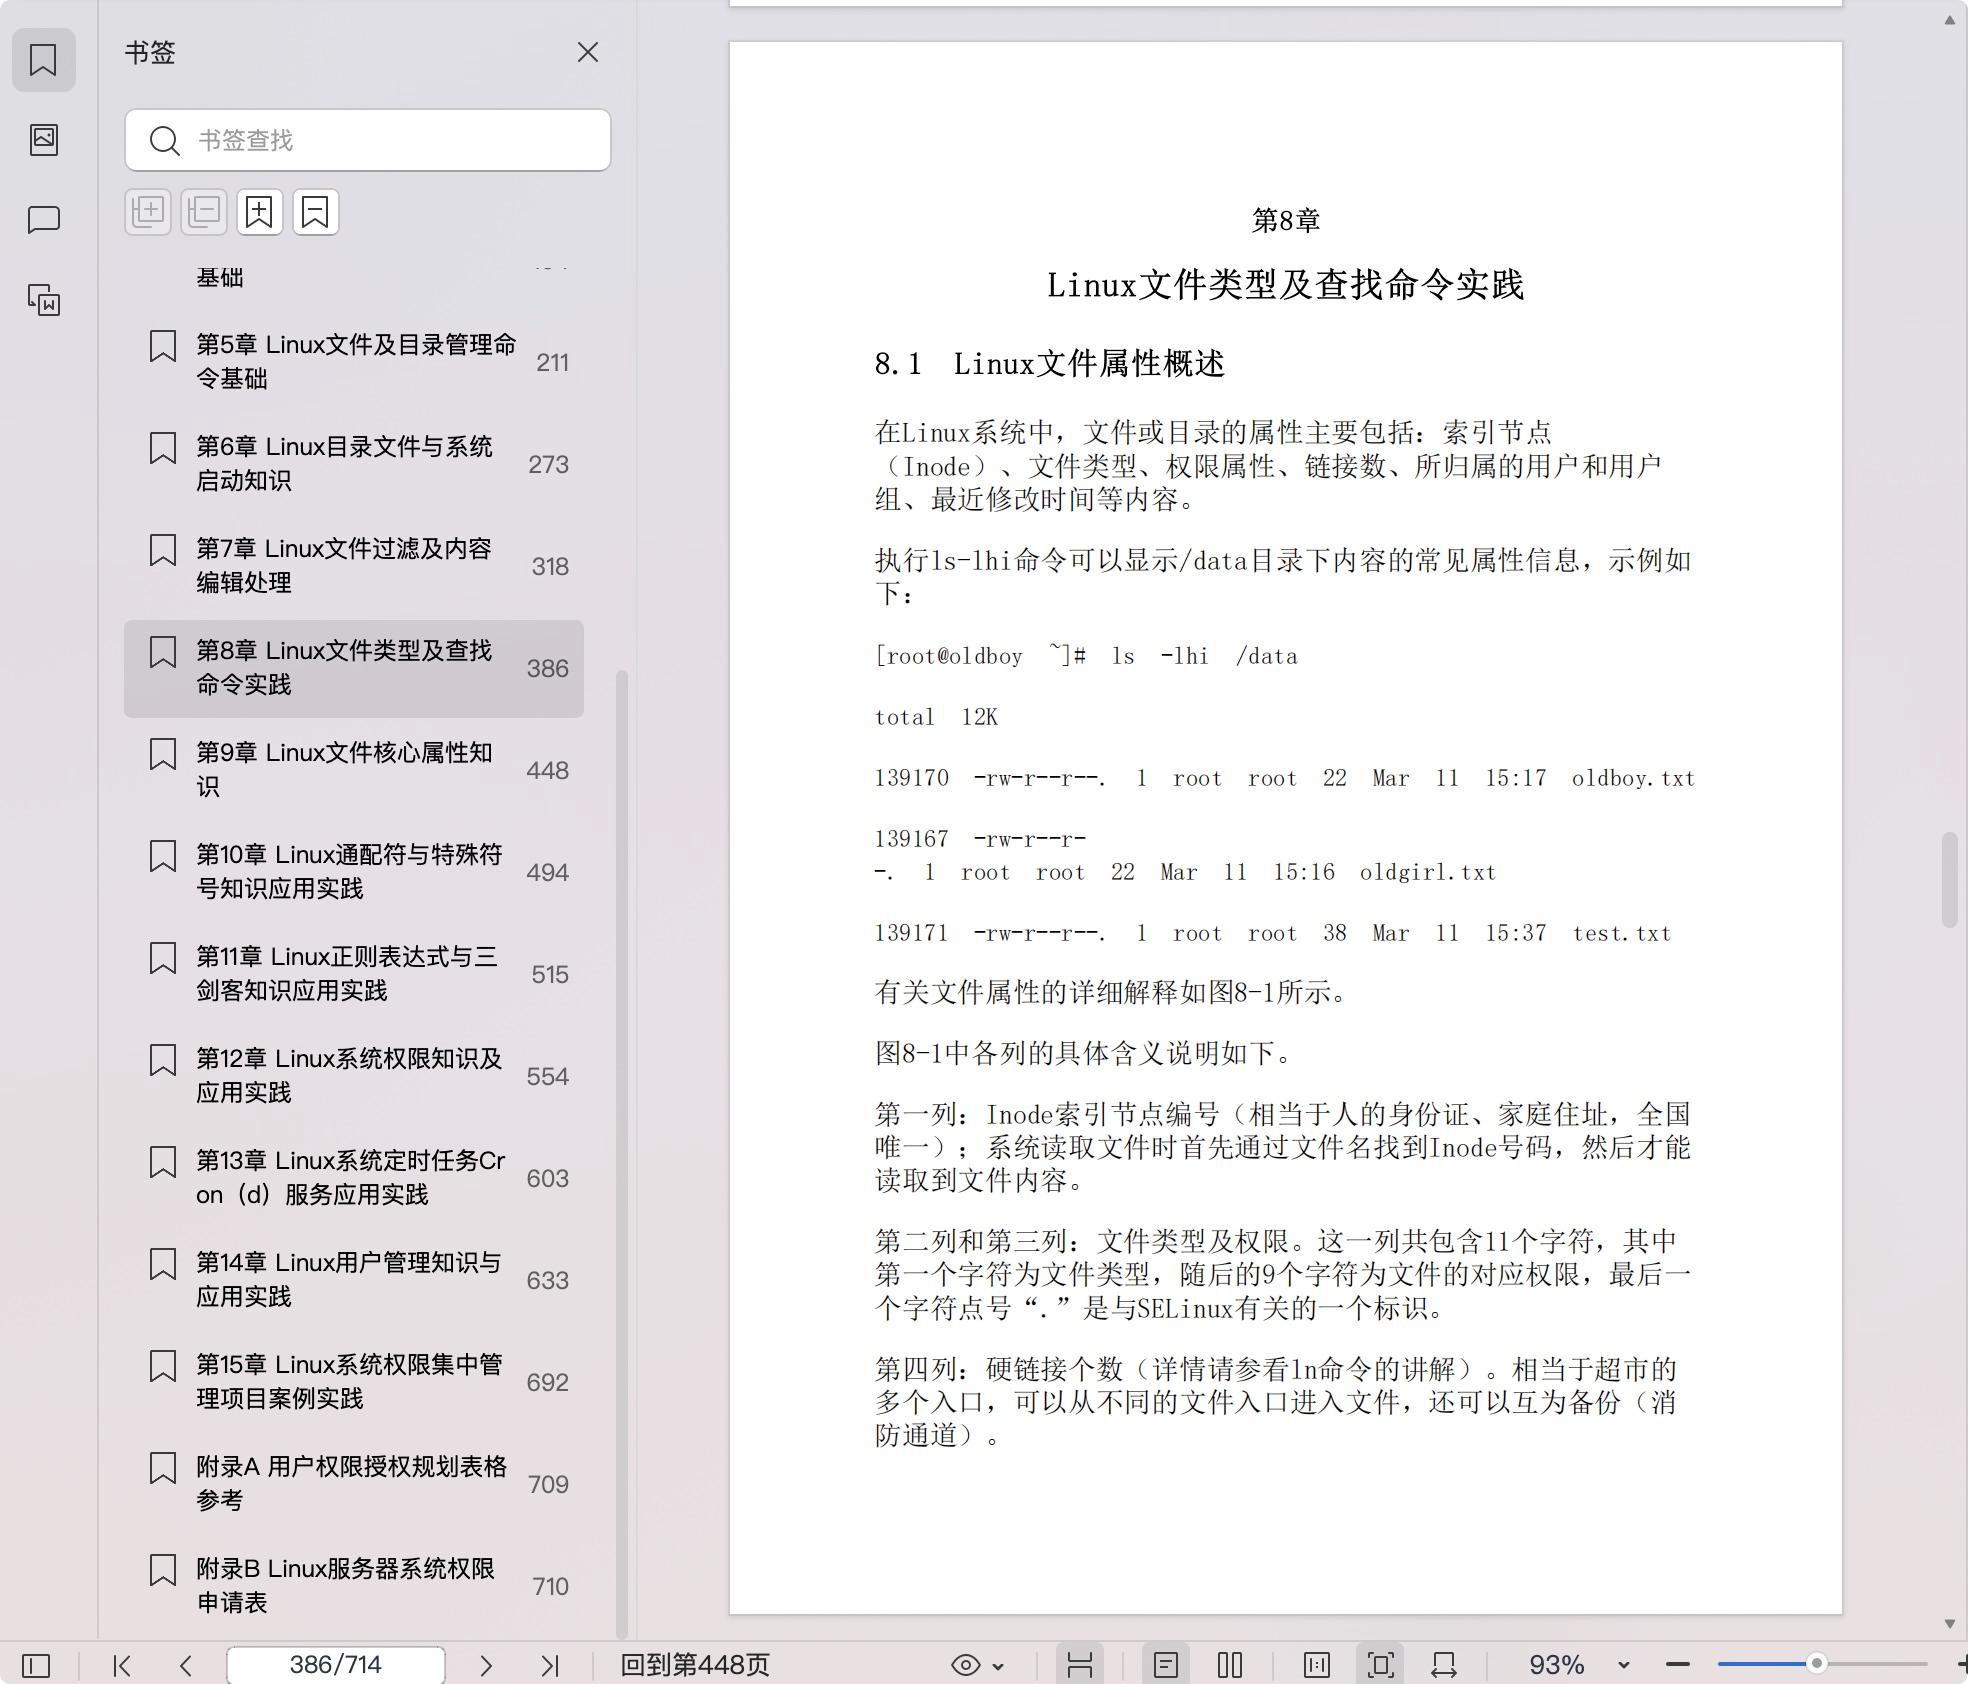Open bookmark 附录B Linux服务器系统权限申请表
1968x1684 pixels.
pos(354,1586)
